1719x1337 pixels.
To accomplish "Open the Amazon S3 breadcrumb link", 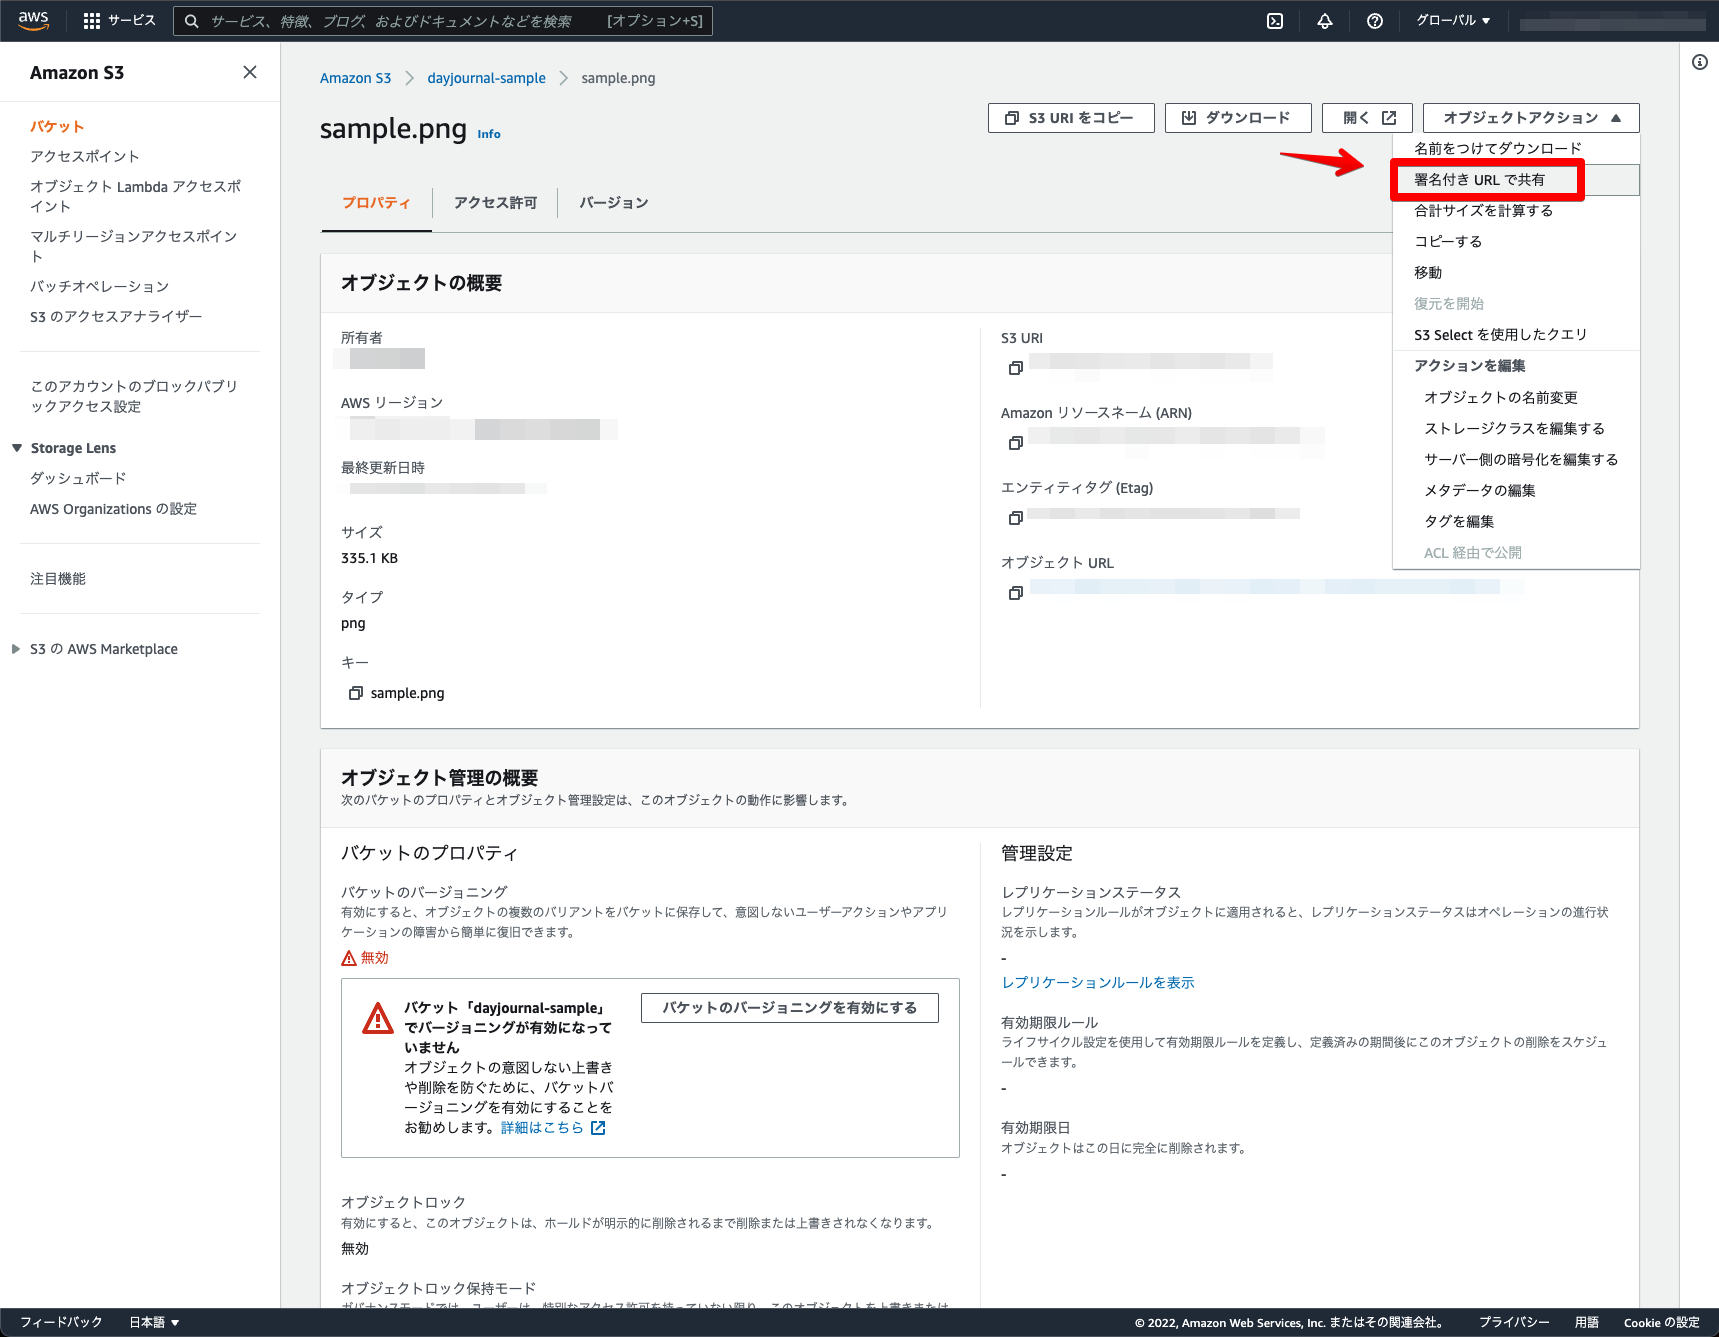I will click(x=355, y=78).
